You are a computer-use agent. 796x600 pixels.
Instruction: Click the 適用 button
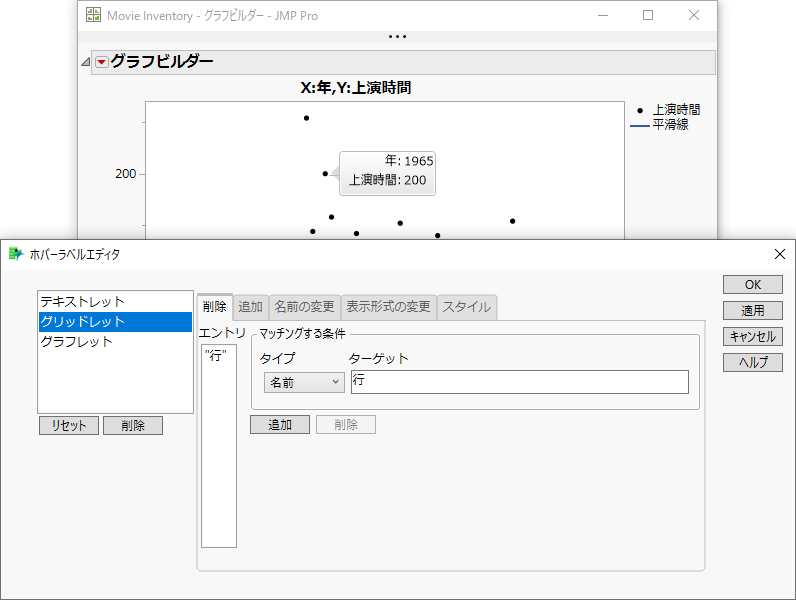pyautogui.click(x=752, y=311)
